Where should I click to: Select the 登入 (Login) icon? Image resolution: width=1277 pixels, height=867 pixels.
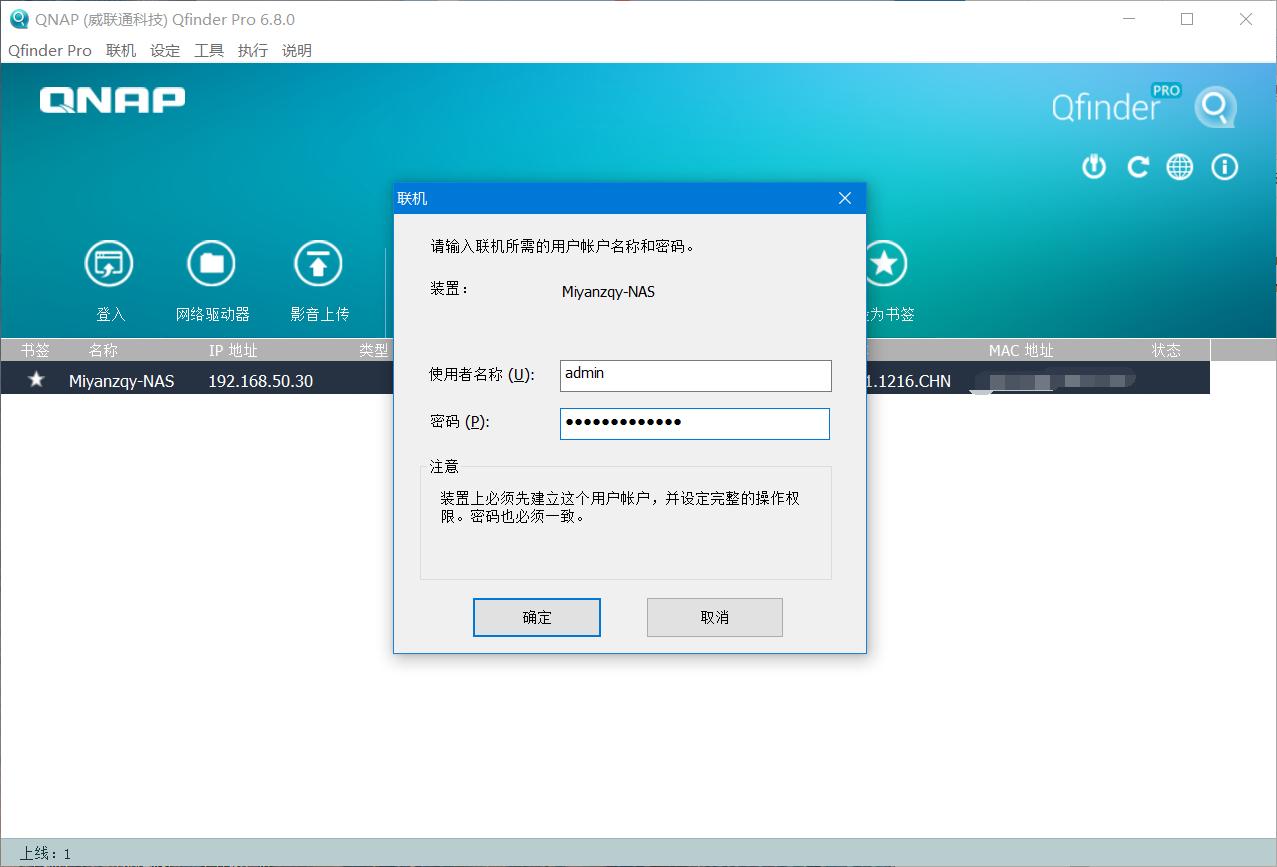109,262
